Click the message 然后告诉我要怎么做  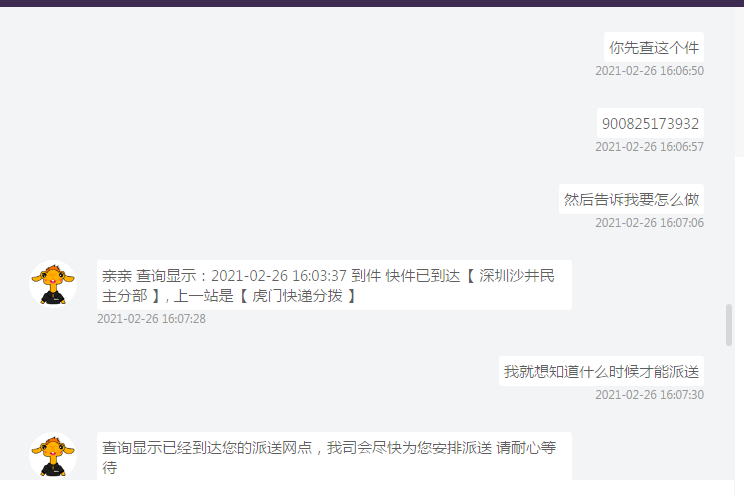pos(631,199)
